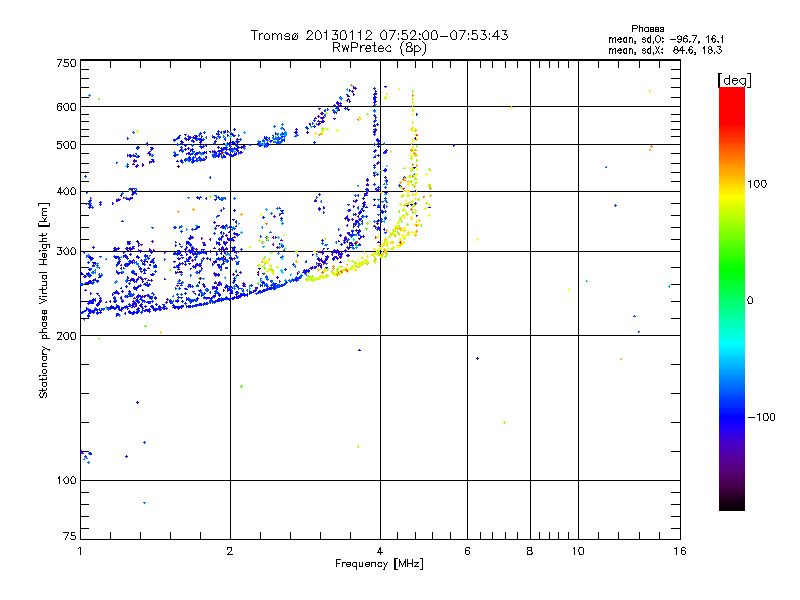Select the 'mean, sd,X: 84.6, 18.3' line

665,50
